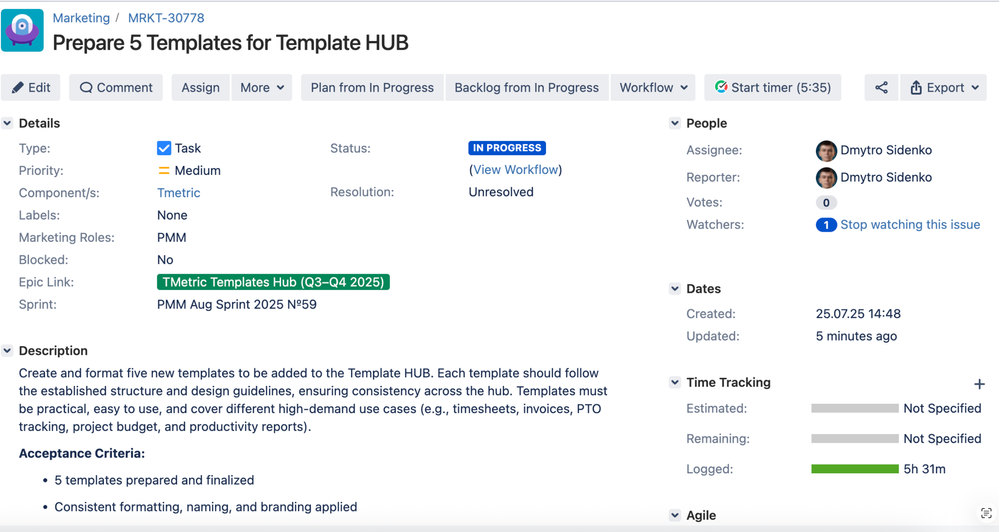This screenshot has width=999, height=532.
Task: Open the Export dropdown
Action: pyautogui.click(x=944, y=87)
